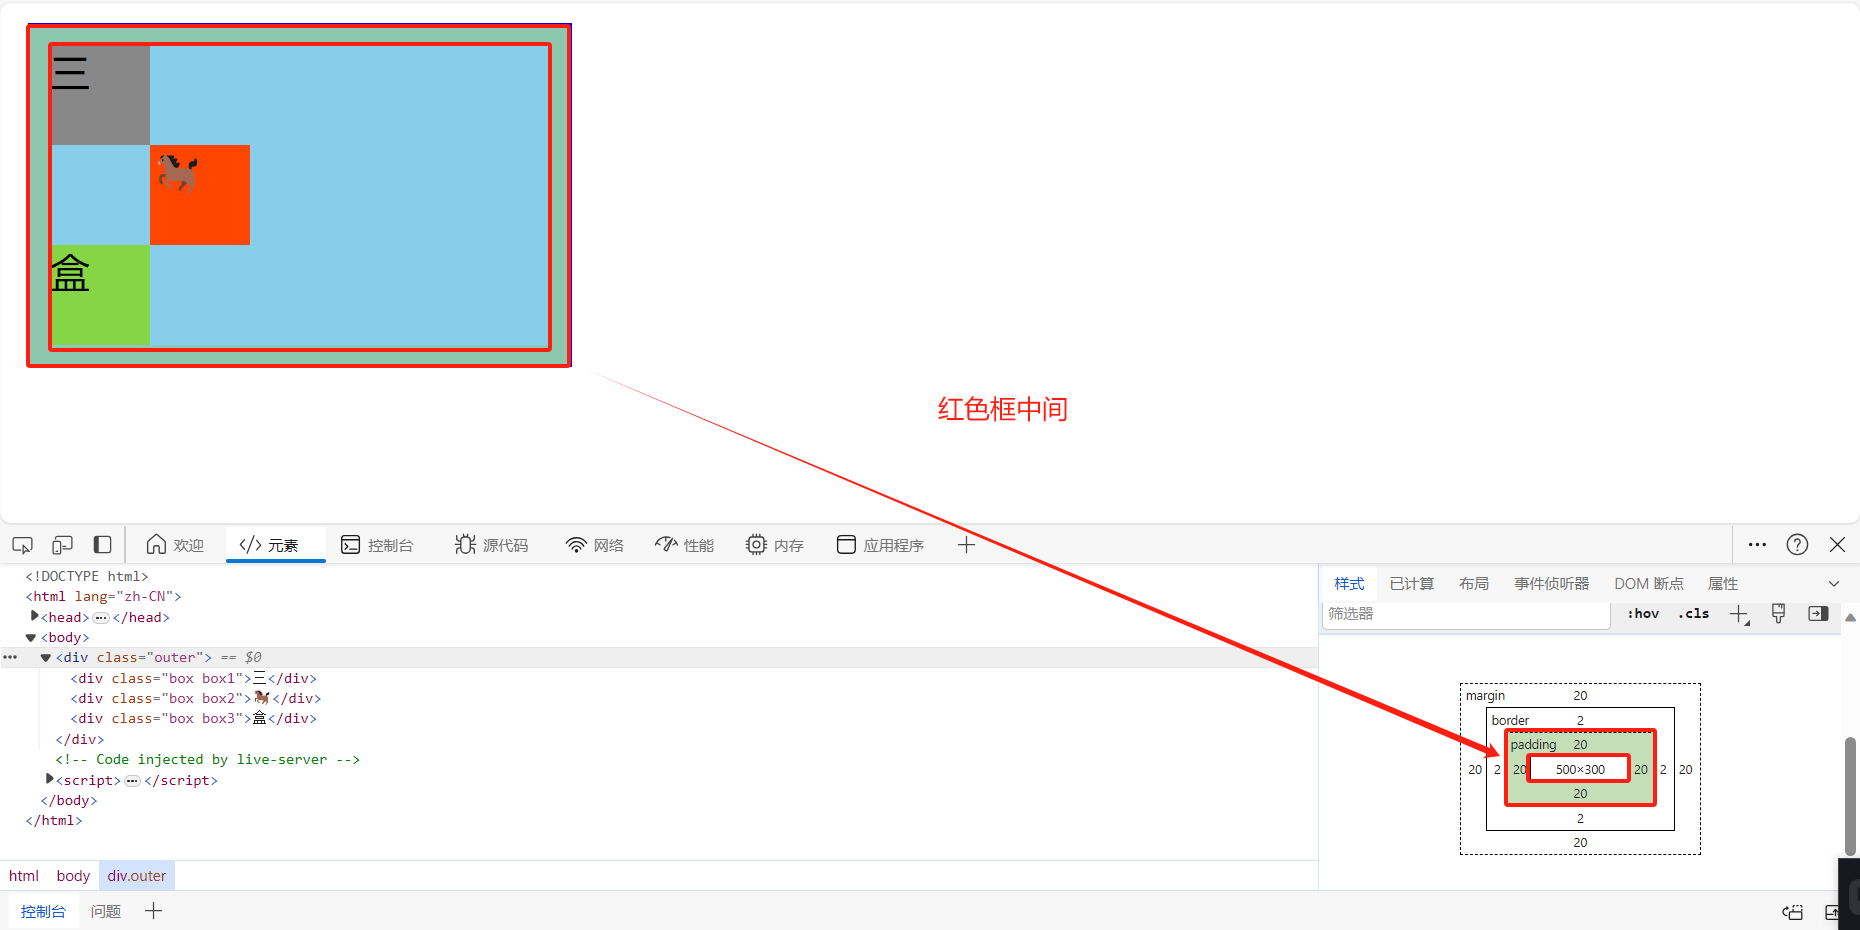1860x930 pixels.
Task: Open DevTools help question mark icon
Action: click(1797, 545)
